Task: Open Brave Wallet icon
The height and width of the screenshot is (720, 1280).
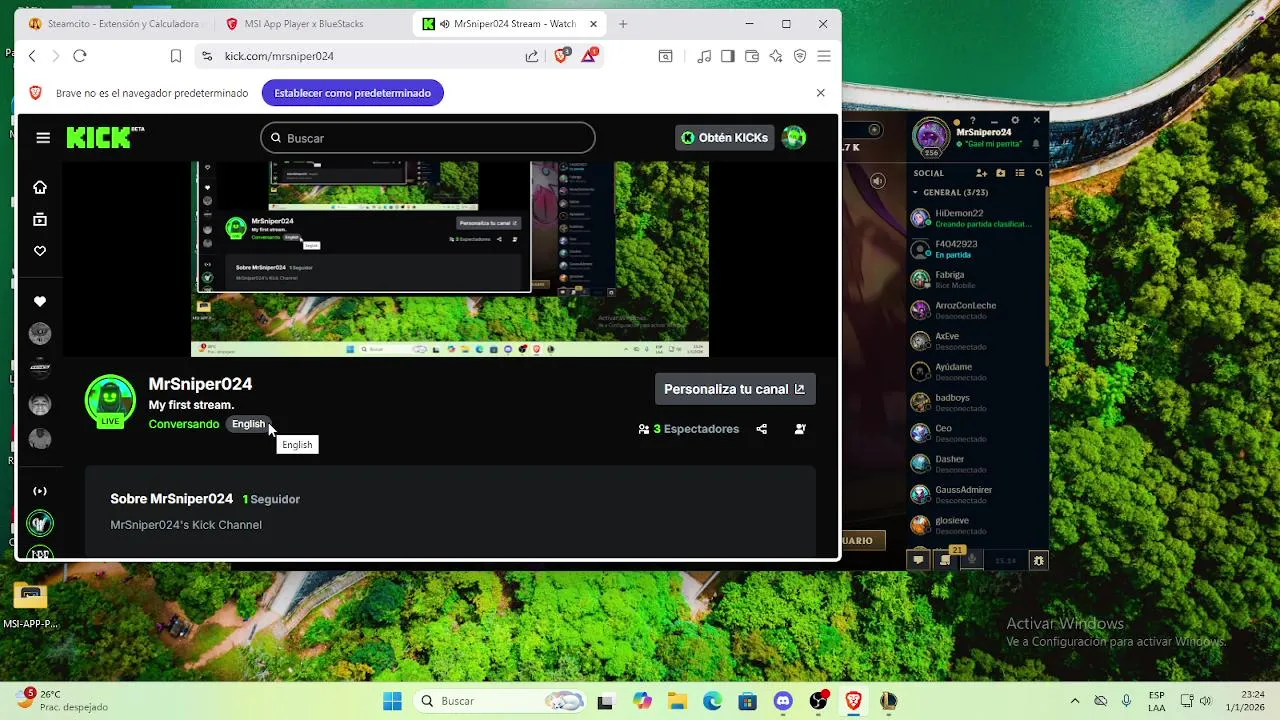Action: 752,56
